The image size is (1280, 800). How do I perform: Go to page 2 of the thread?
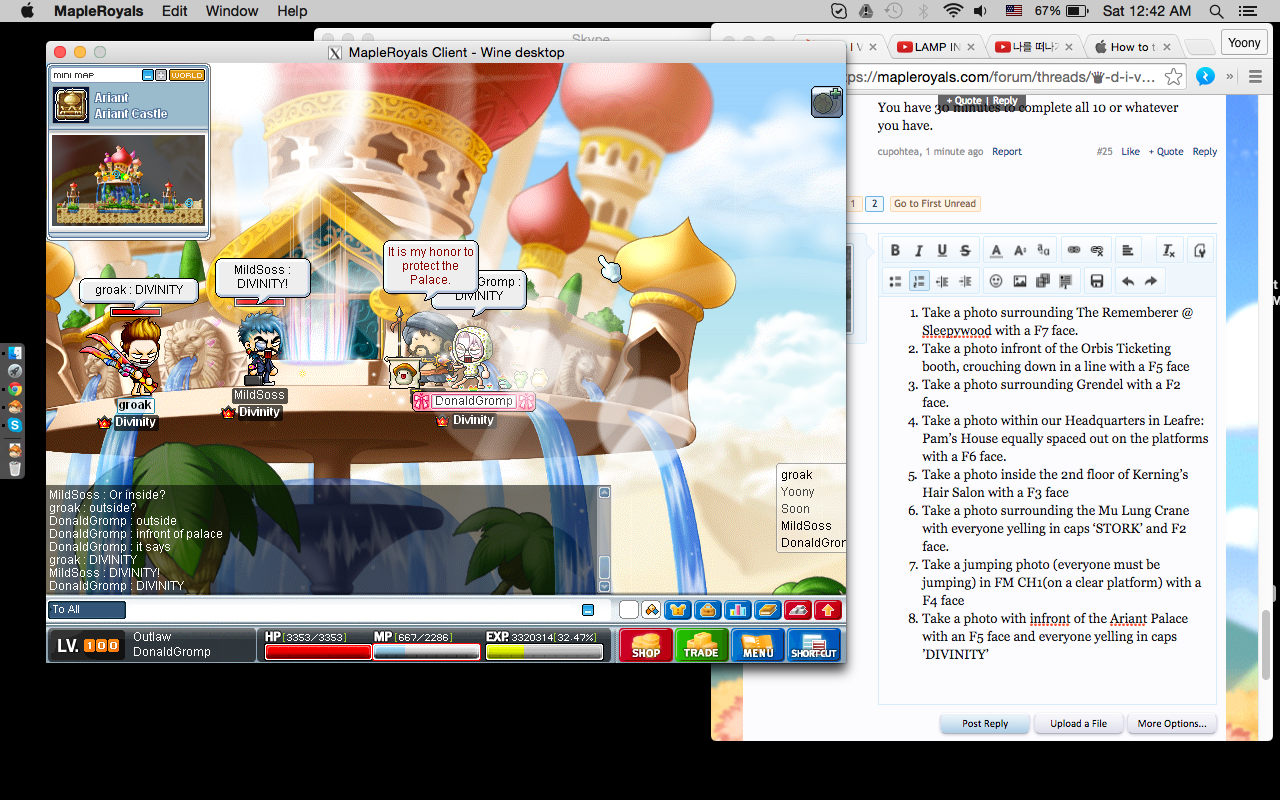(x=874, y=203)
